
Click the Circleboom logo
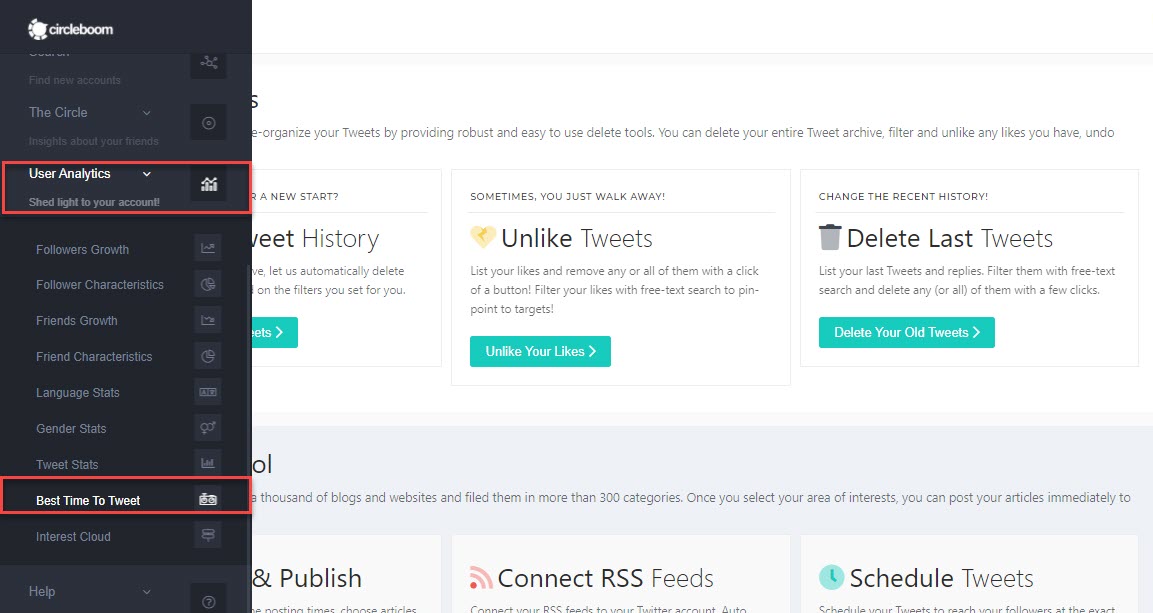pos(71,29)
